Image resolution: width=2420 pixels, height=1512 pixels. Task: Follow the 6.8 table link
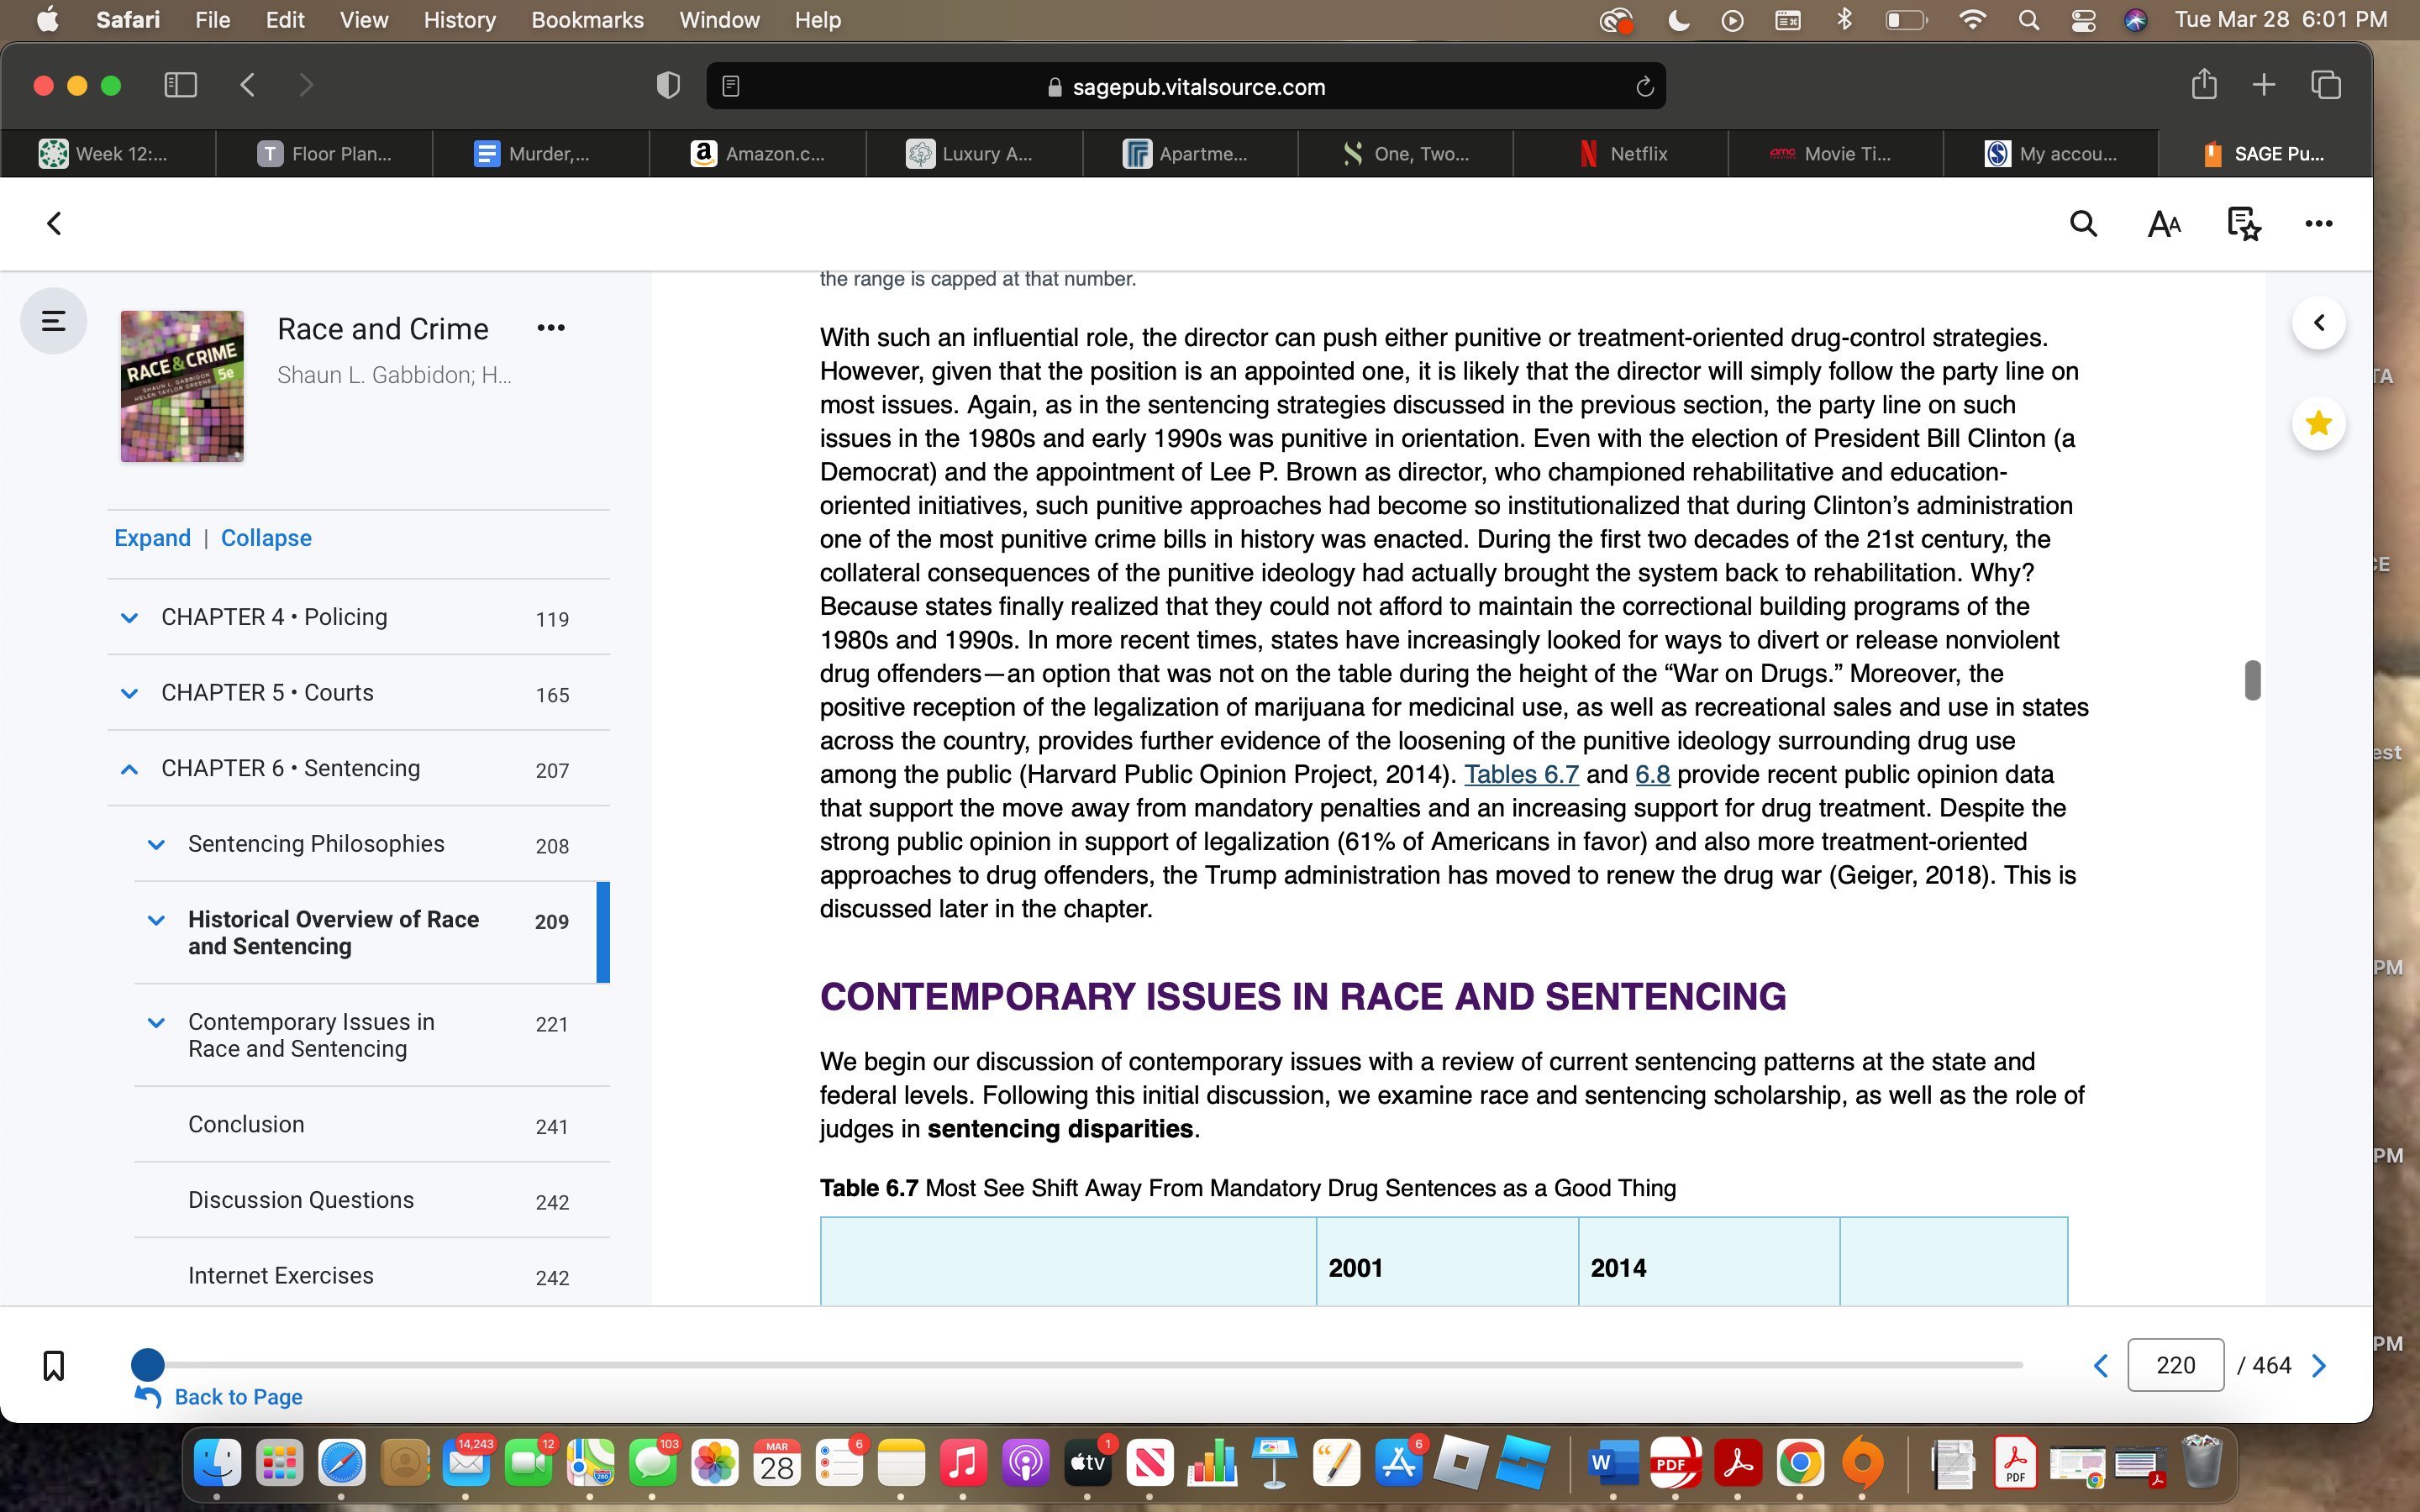1652,774
